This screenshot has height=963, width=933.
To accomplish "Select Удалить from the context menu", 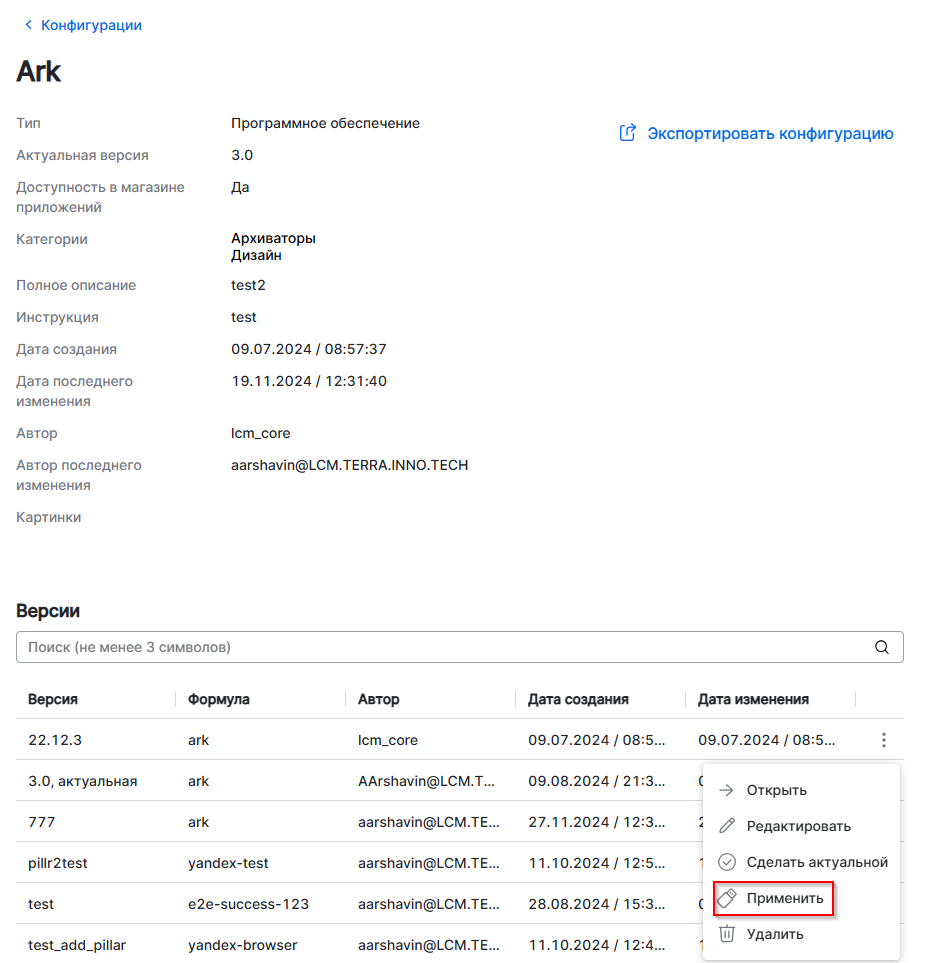I will (x=775, y=934).
